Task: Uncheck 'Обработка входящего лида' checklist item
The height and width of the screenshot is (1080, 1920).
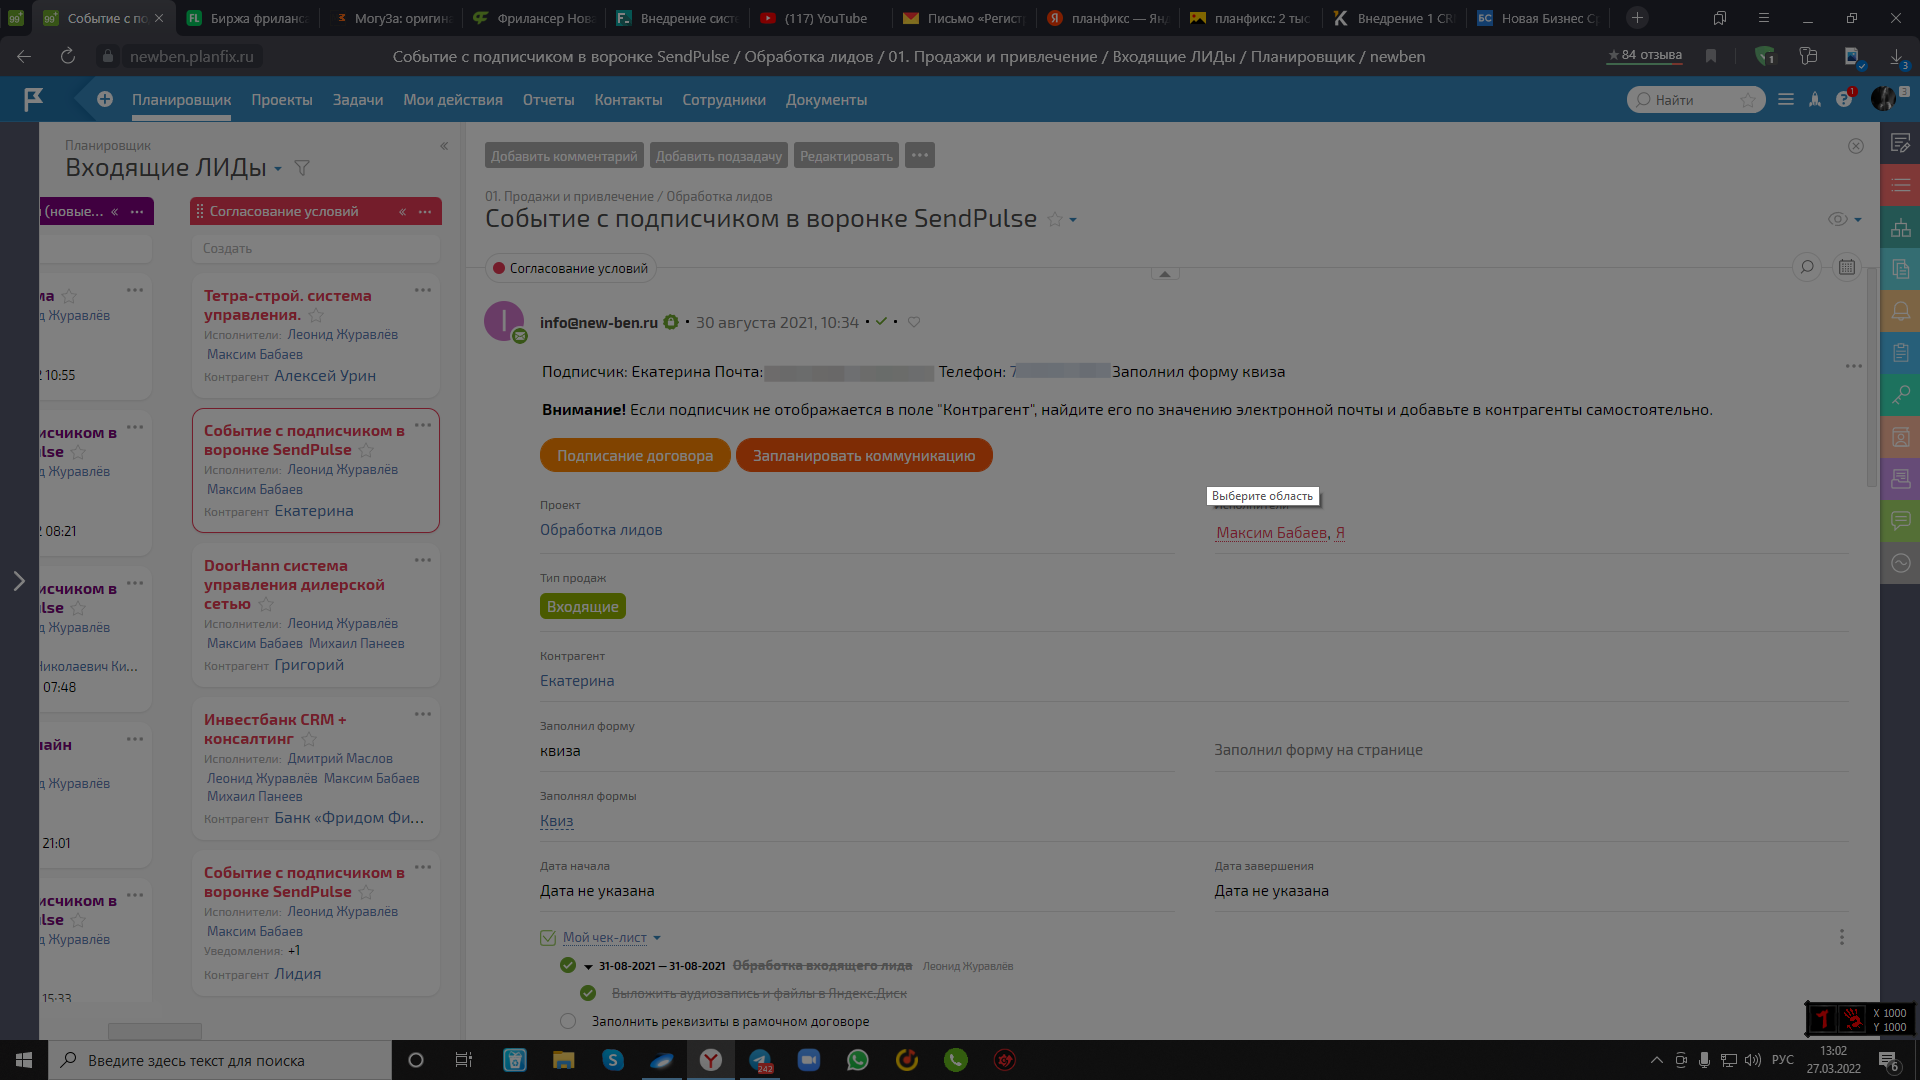Action: [568, 965]
